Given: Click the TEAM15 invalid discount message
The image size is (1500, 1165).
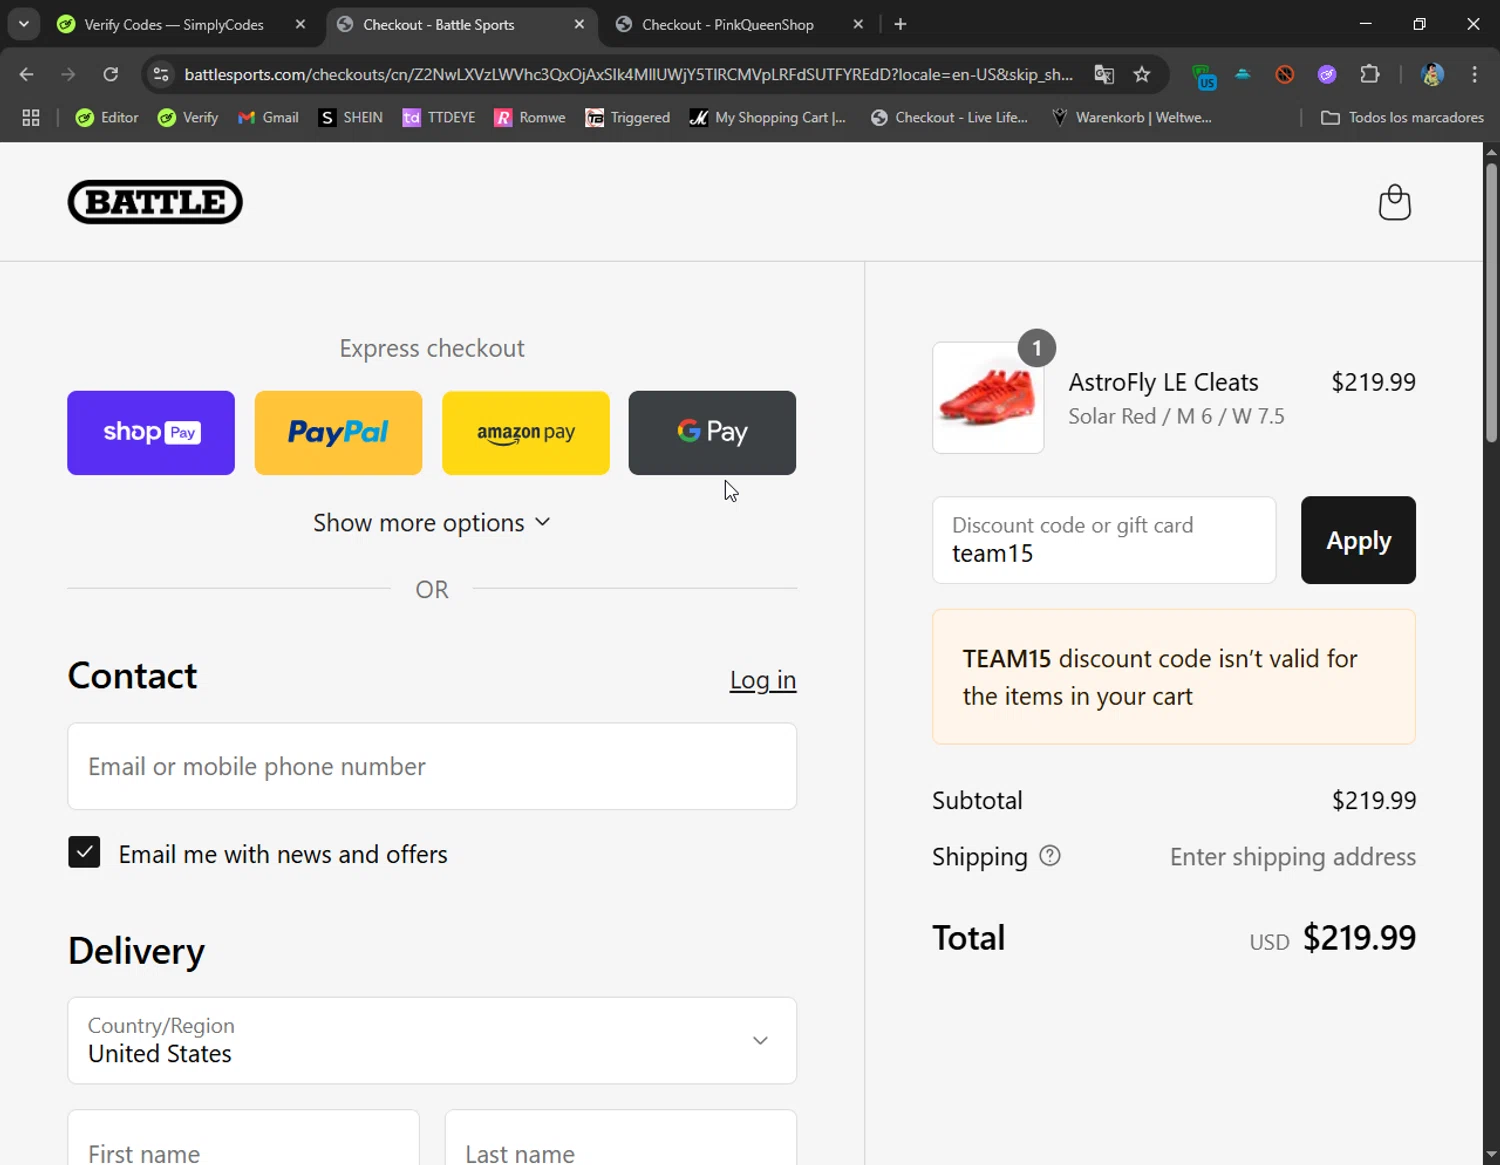Looking at the screenshot, I should point(1174,677).
